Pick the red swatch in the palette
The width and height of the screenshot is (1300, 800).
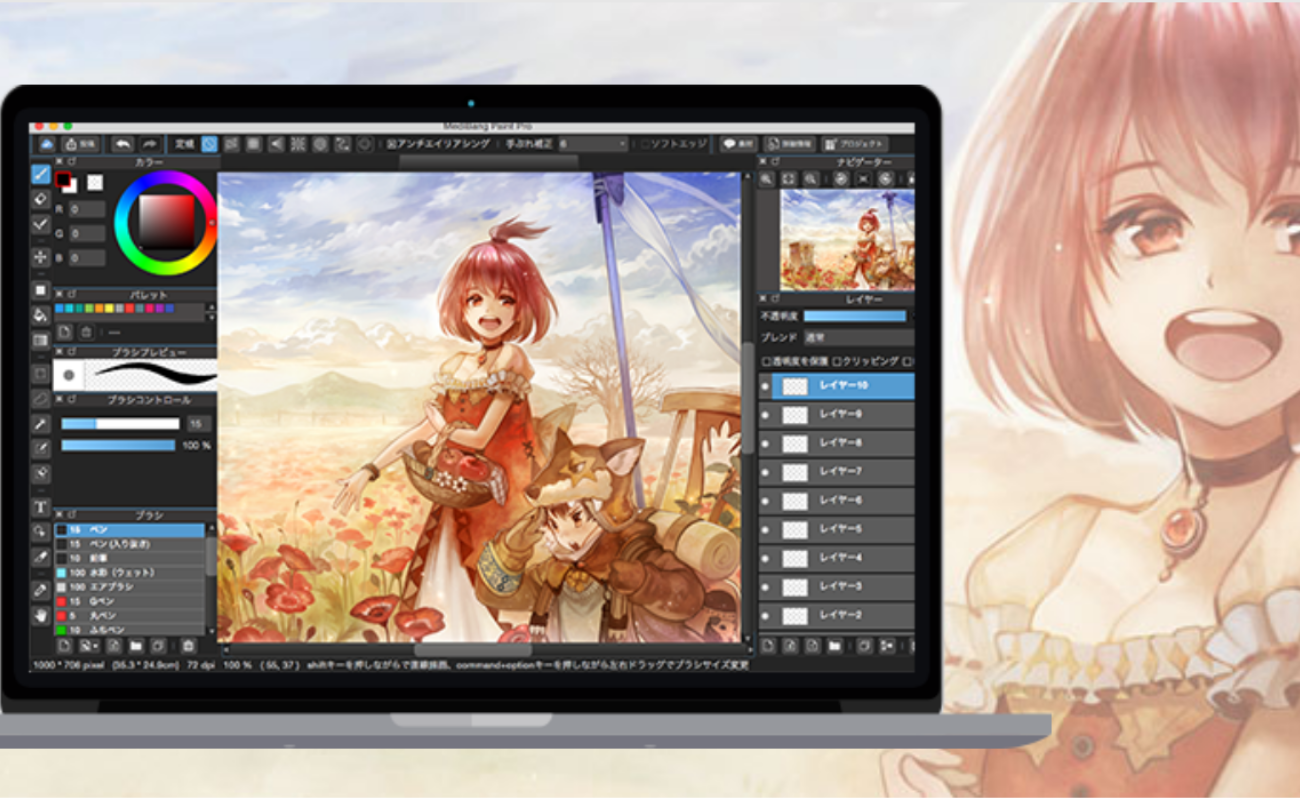(x=129, y=309)
